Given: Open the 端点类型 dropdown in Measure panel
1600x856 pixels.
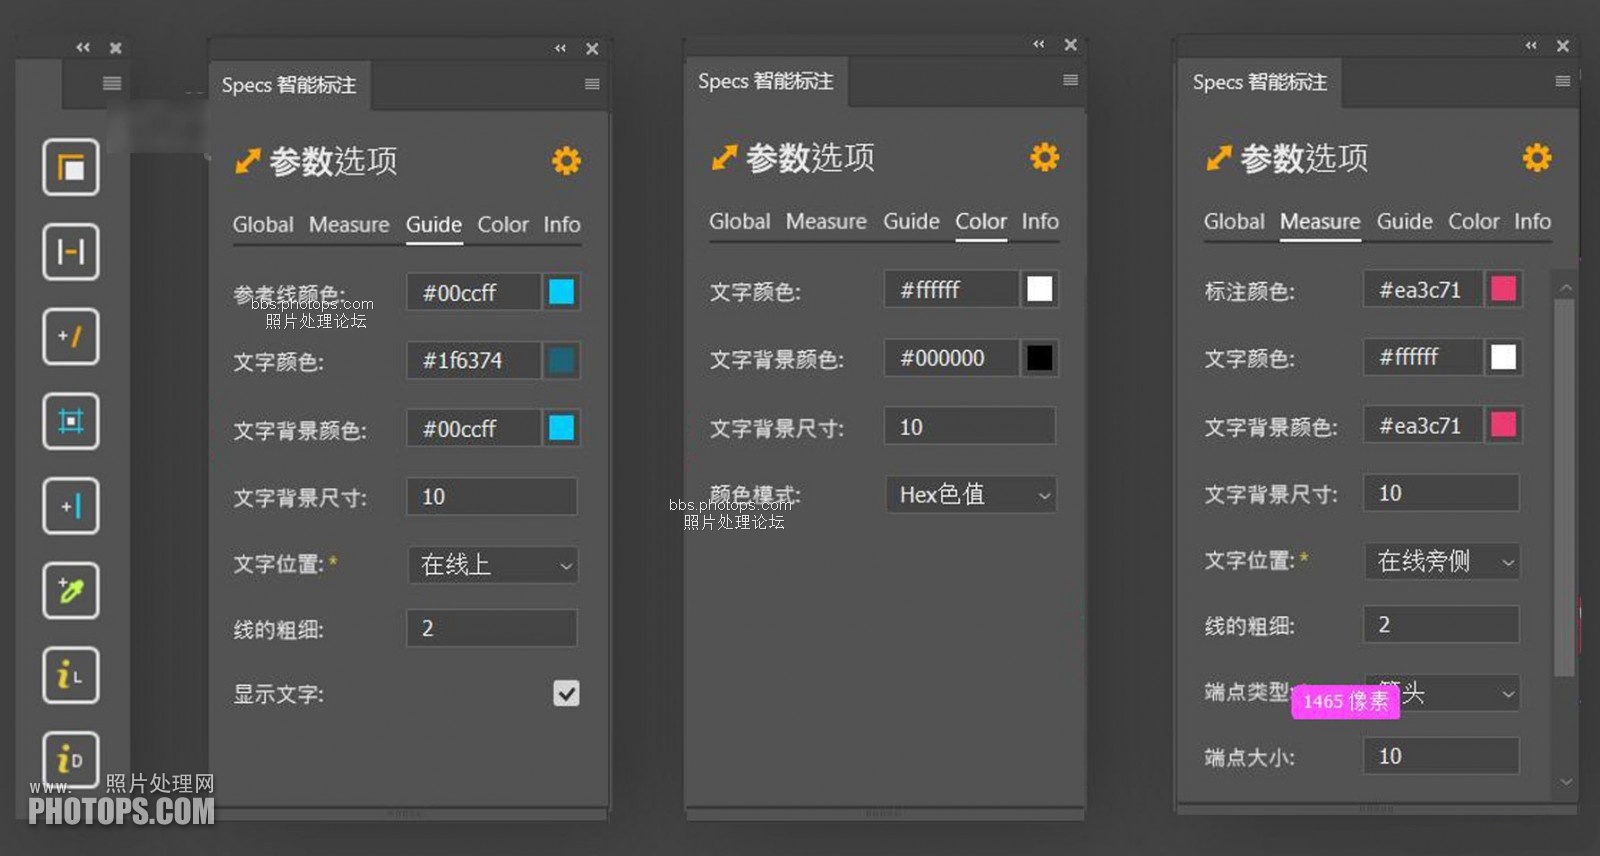Looking at the screenshot, I should (1442, 693).
